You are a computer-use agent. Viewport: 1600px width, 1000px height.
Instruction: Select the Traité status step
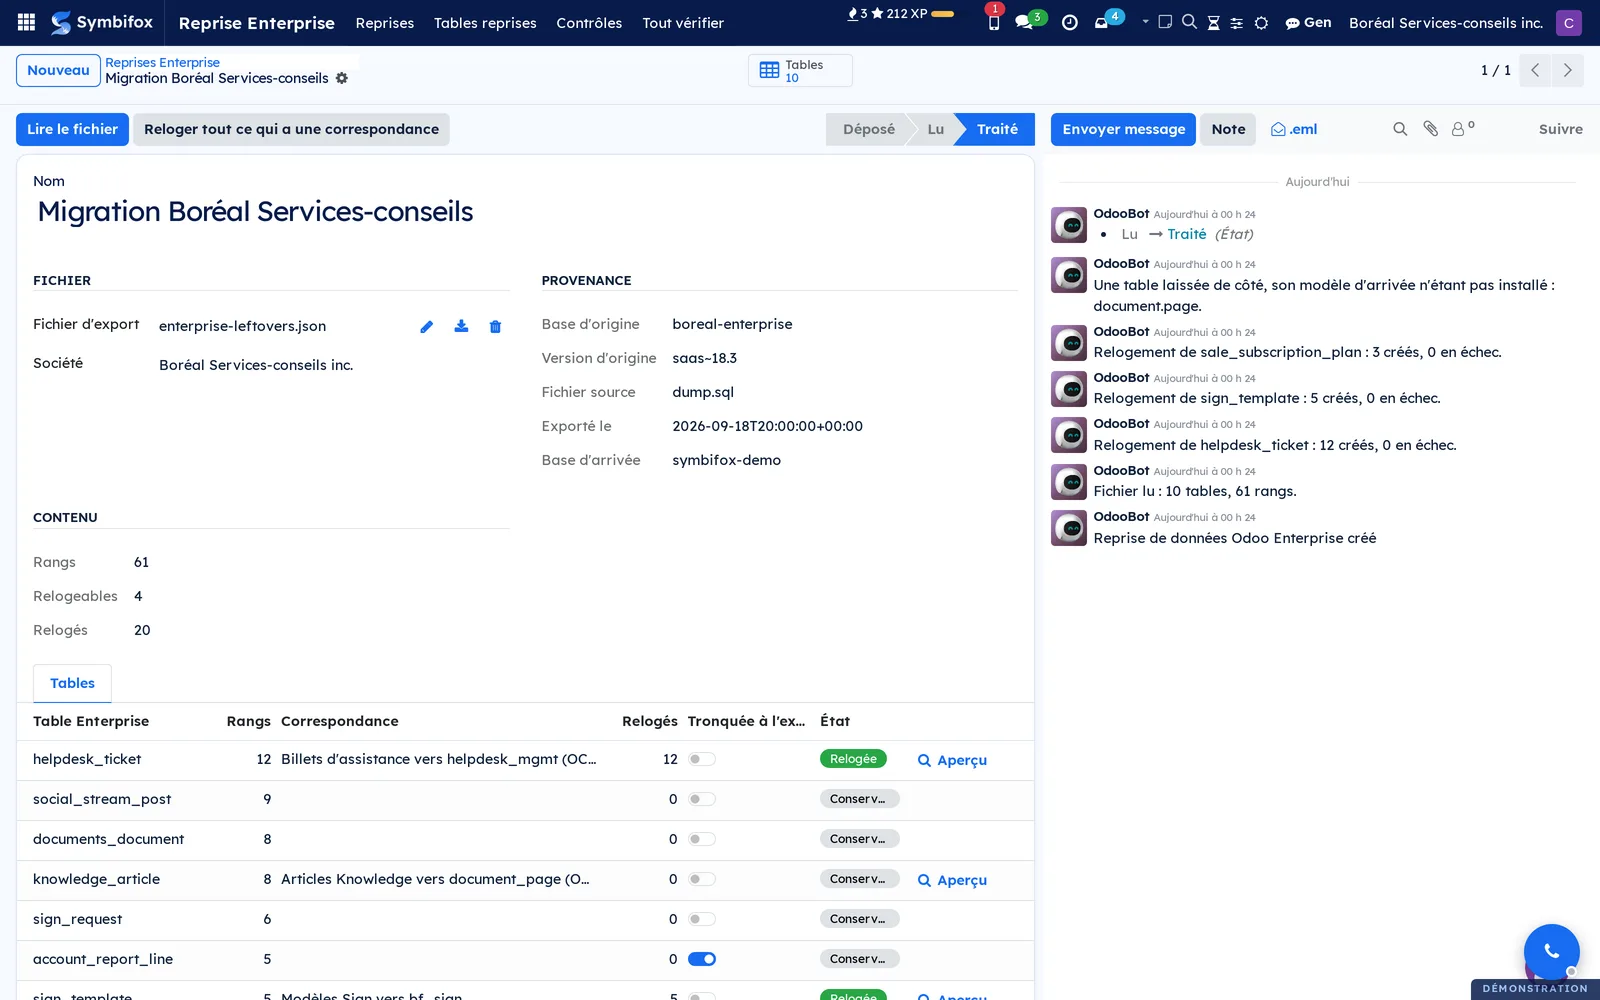tap(997, 129)
